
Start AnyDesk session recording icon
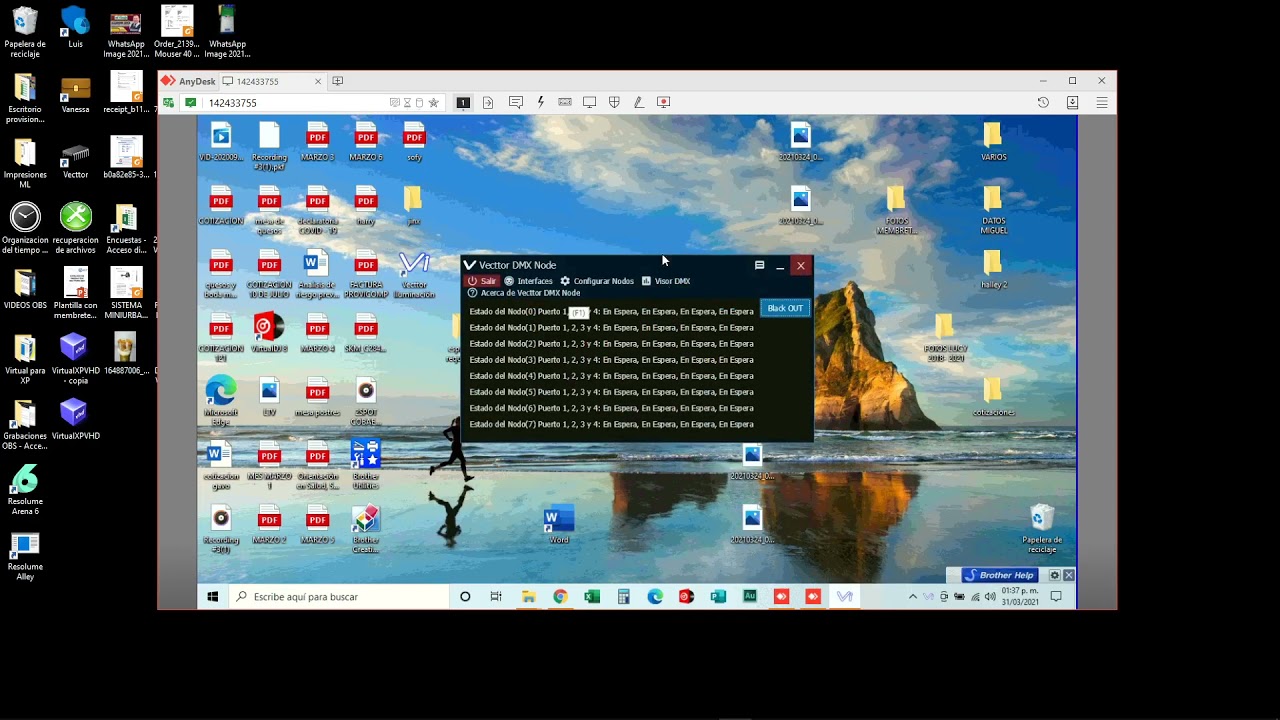[x=663, y=102]
